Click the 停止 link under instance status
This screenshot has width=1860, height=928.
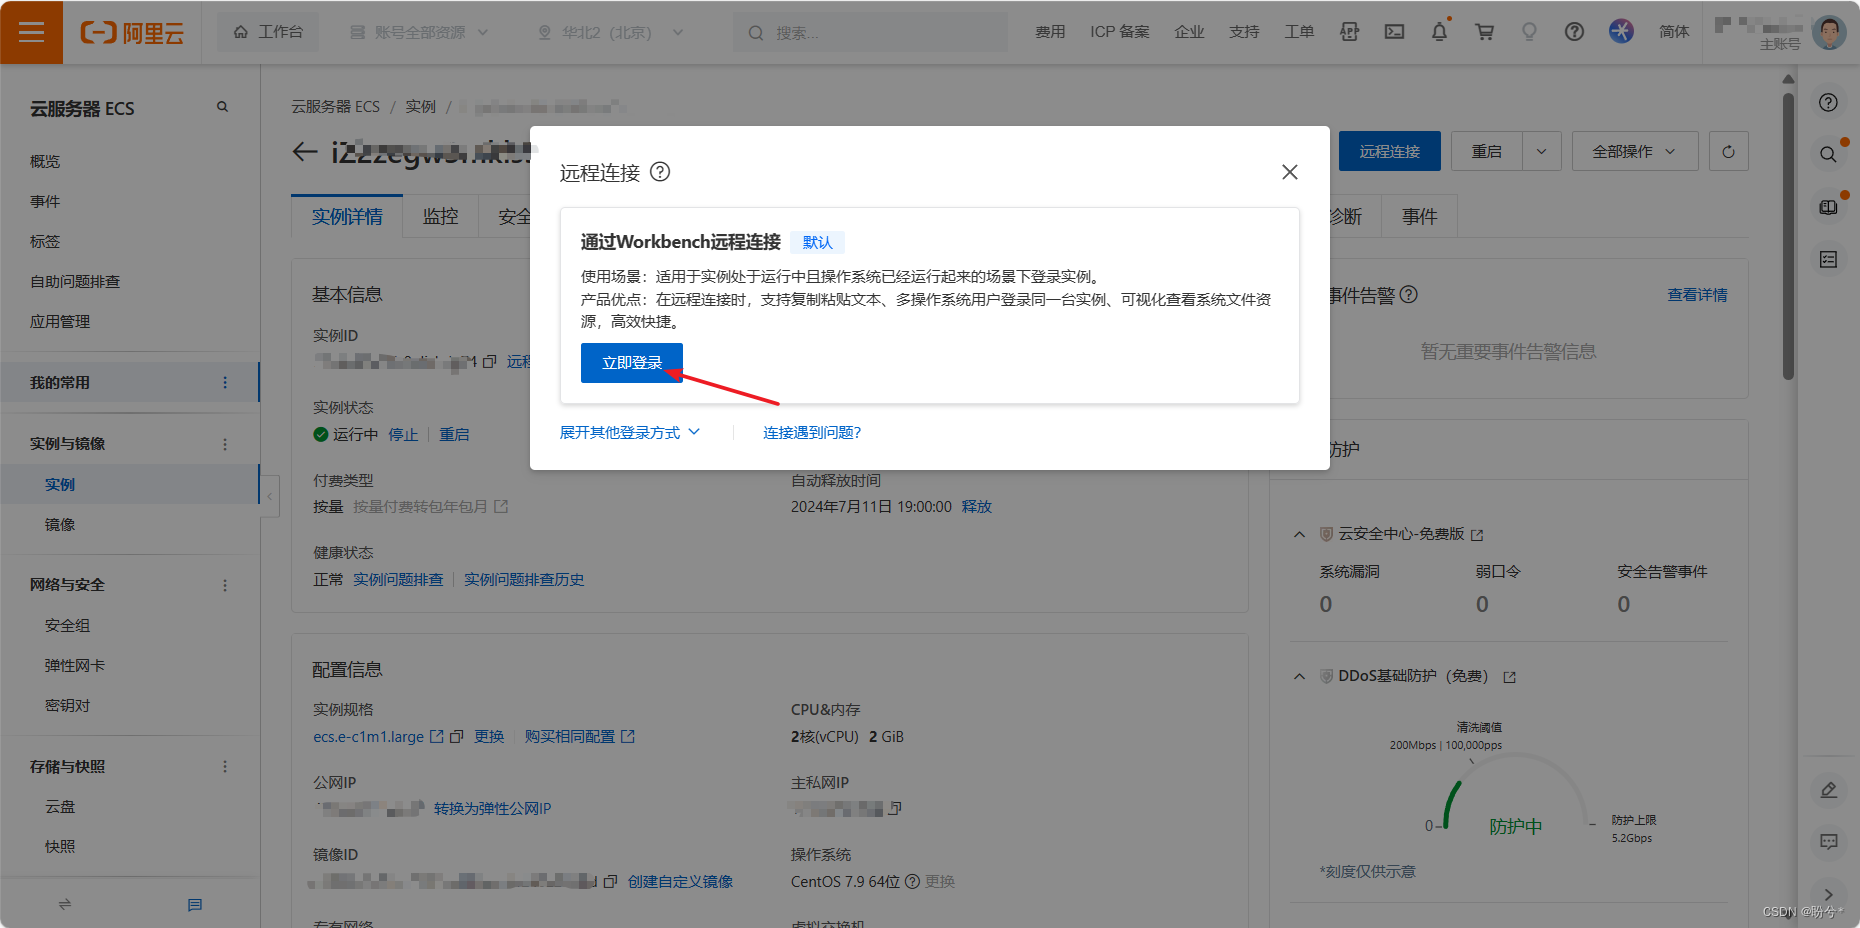coord(403,434)
